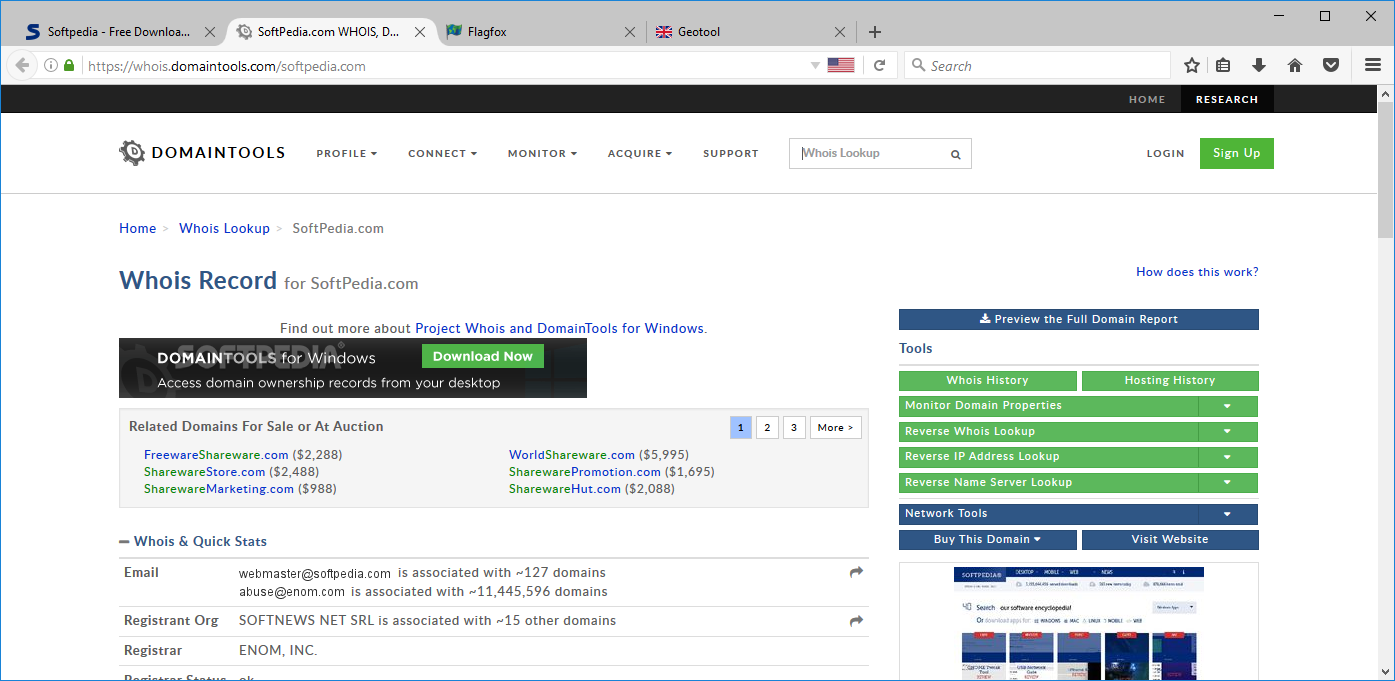Open Project Whois and DomainTools link
Image resolution: width=1395 pixels, height=681 pixels.
(559, 328)
